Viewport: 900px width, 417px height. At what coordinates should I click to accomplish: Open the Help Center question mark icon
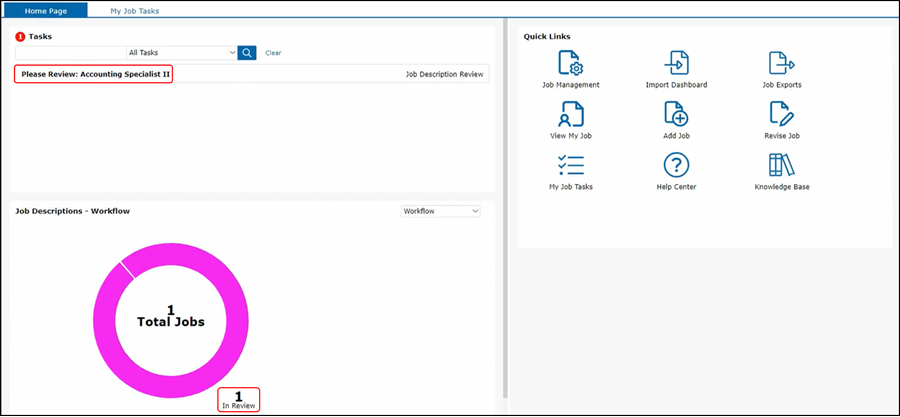tap(676, 165)
